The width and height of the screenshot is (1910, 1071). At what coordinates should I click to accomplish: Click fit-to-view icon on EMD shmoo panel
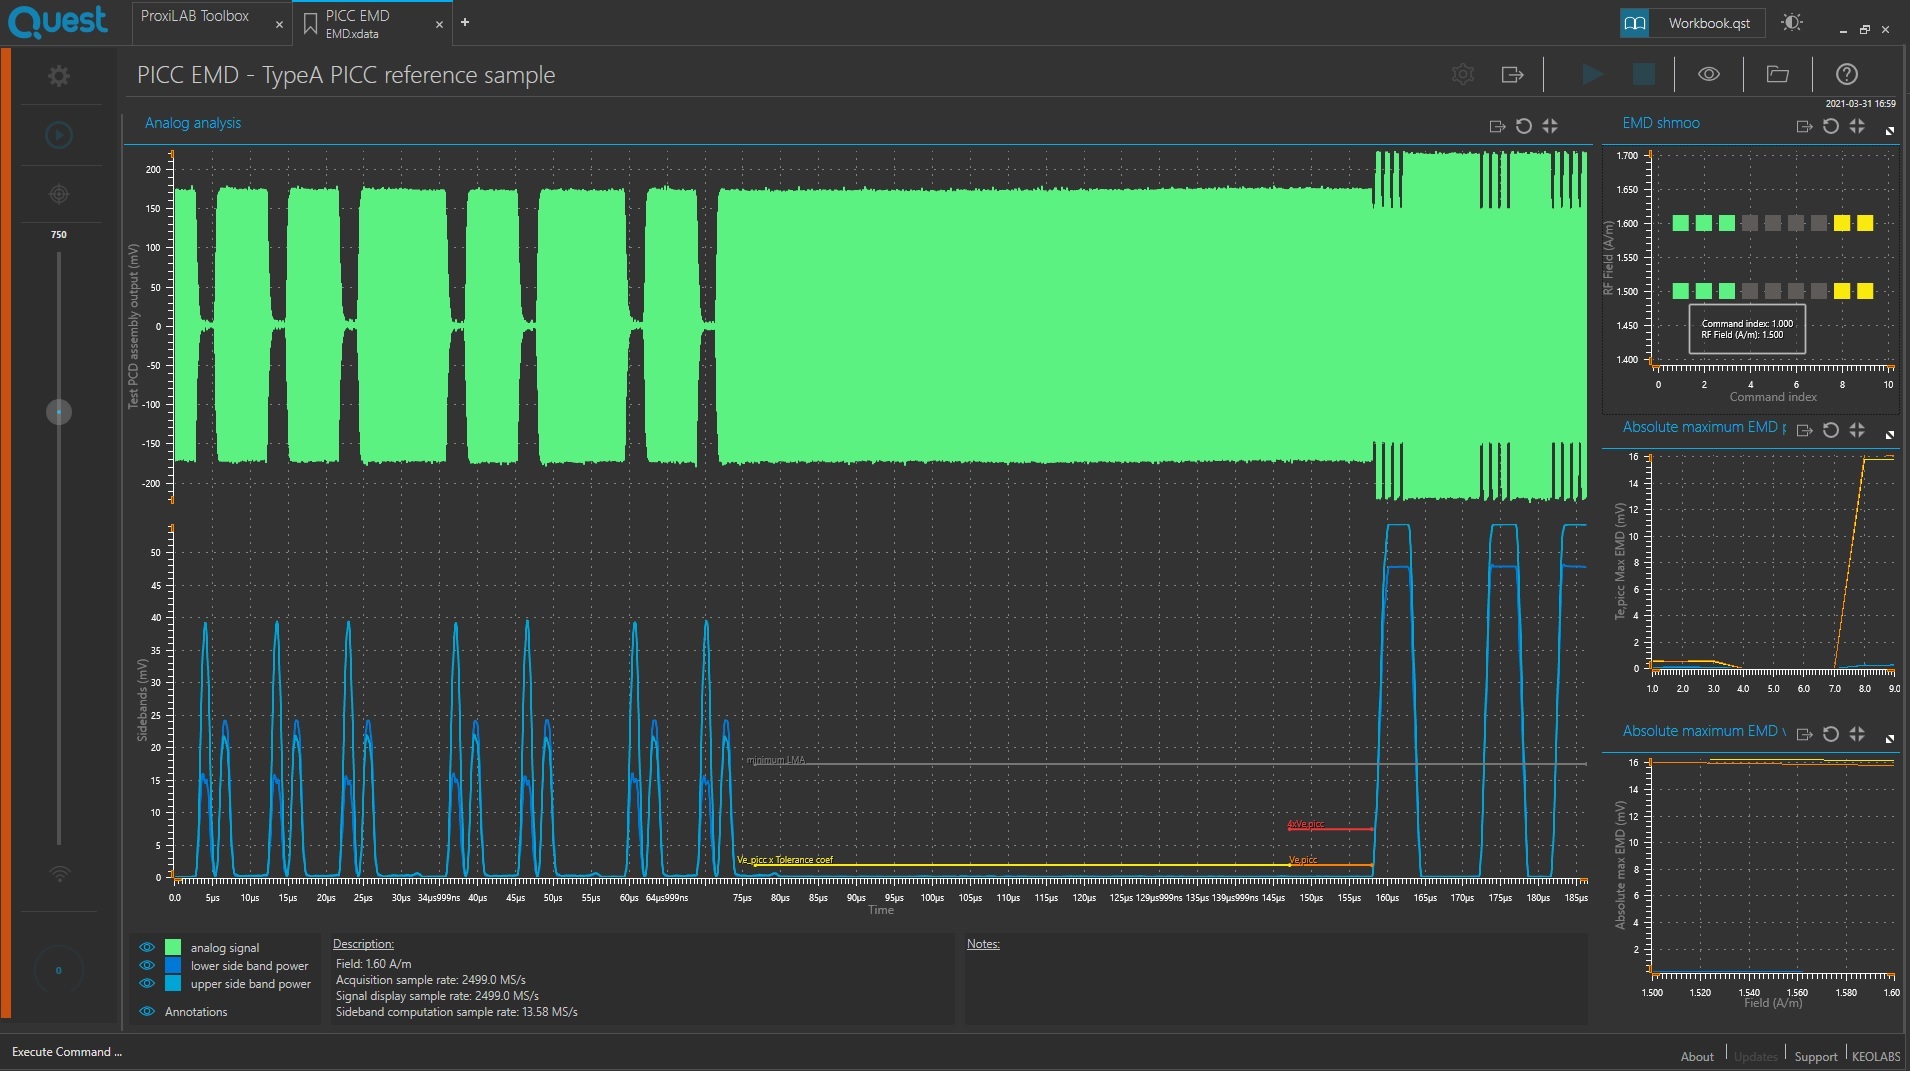point(1857,126)
